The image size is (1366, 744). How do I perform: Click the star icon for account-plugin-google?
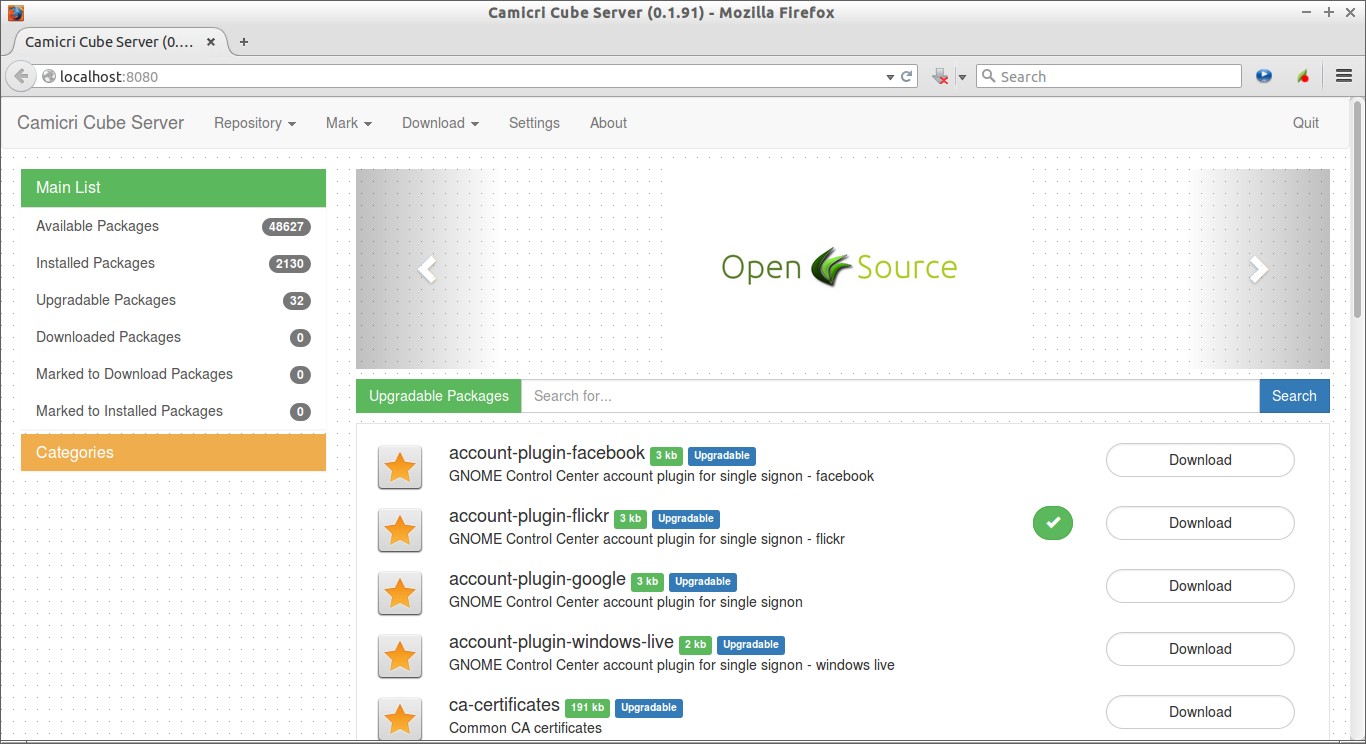pyautogui.click(x=400, y=593)
